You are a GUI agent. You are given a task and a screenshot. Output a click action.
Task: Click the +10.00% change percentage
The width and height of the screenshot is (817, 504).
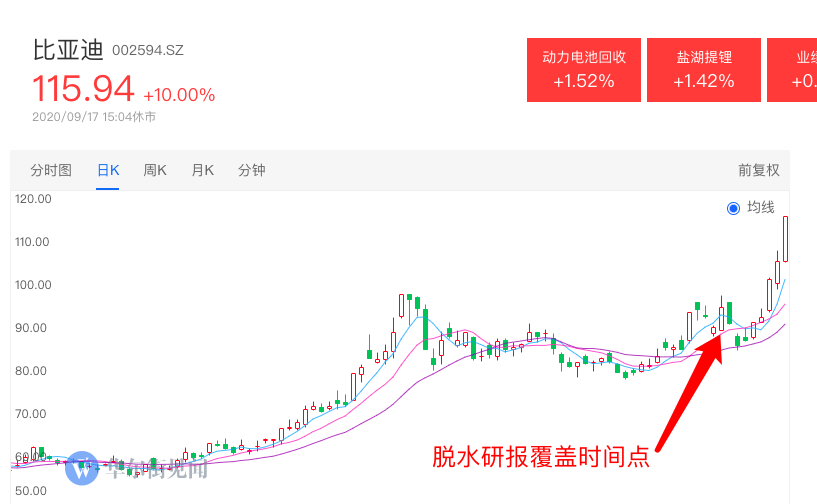(179, 95)
